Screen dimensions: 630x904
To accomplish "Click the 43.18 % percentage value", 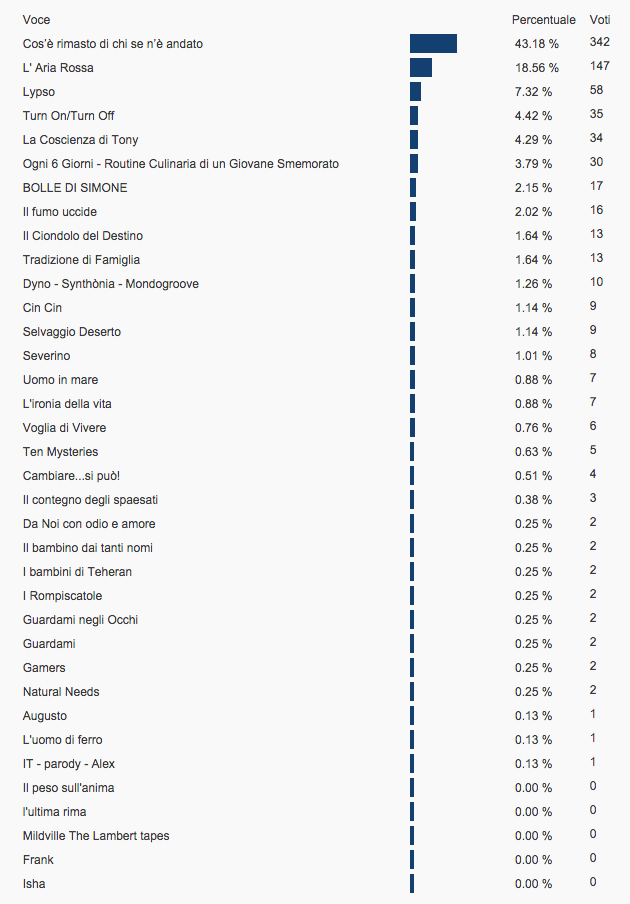I will (537, 44).
